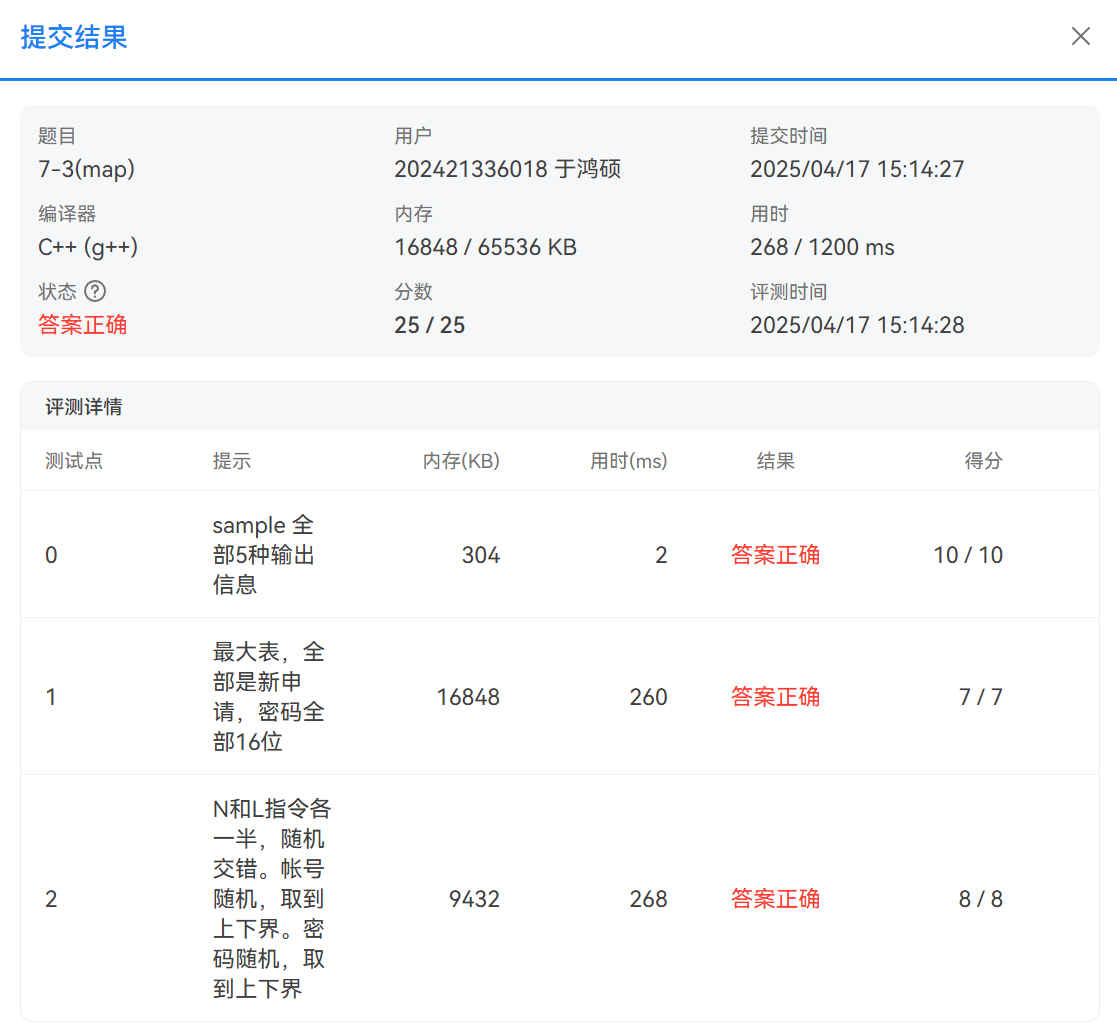Click the C++ (g++) compiler value
The image size is (1117, 1023).
click(x=88, y=247)
